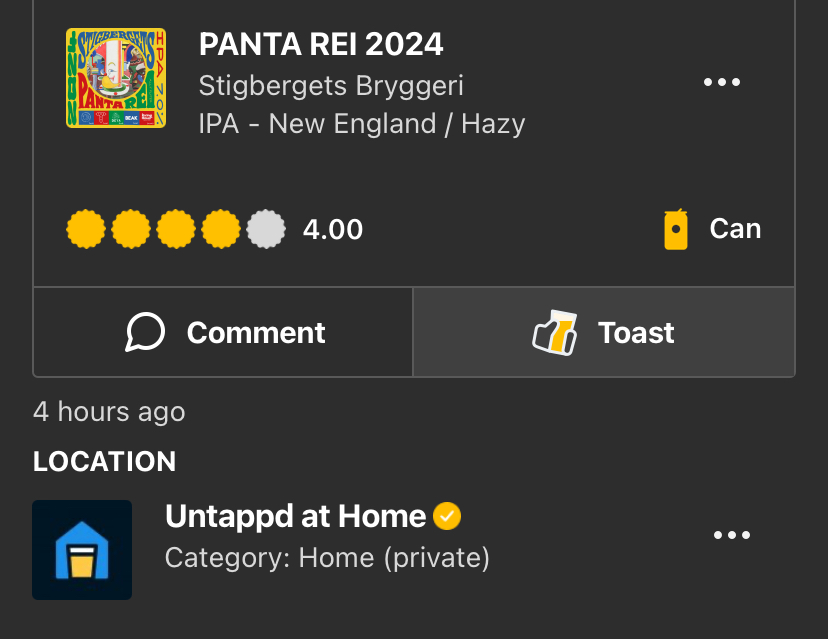Click the 4.00 rating score
This screenshot has width=828, height=639.
(333, 230)
